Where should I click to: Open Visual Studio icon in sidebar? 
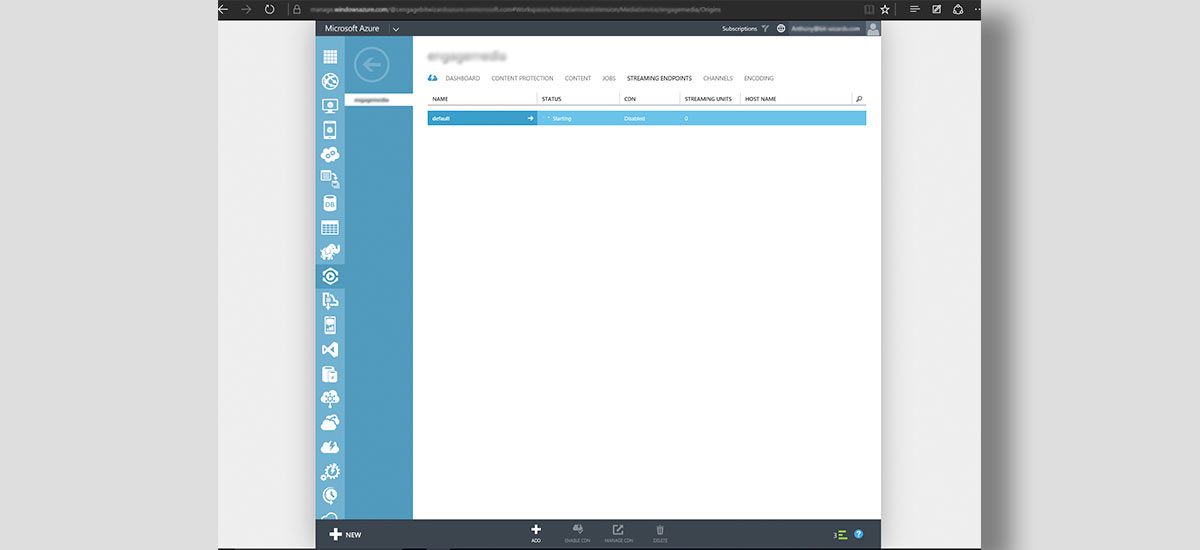[330, 350]
